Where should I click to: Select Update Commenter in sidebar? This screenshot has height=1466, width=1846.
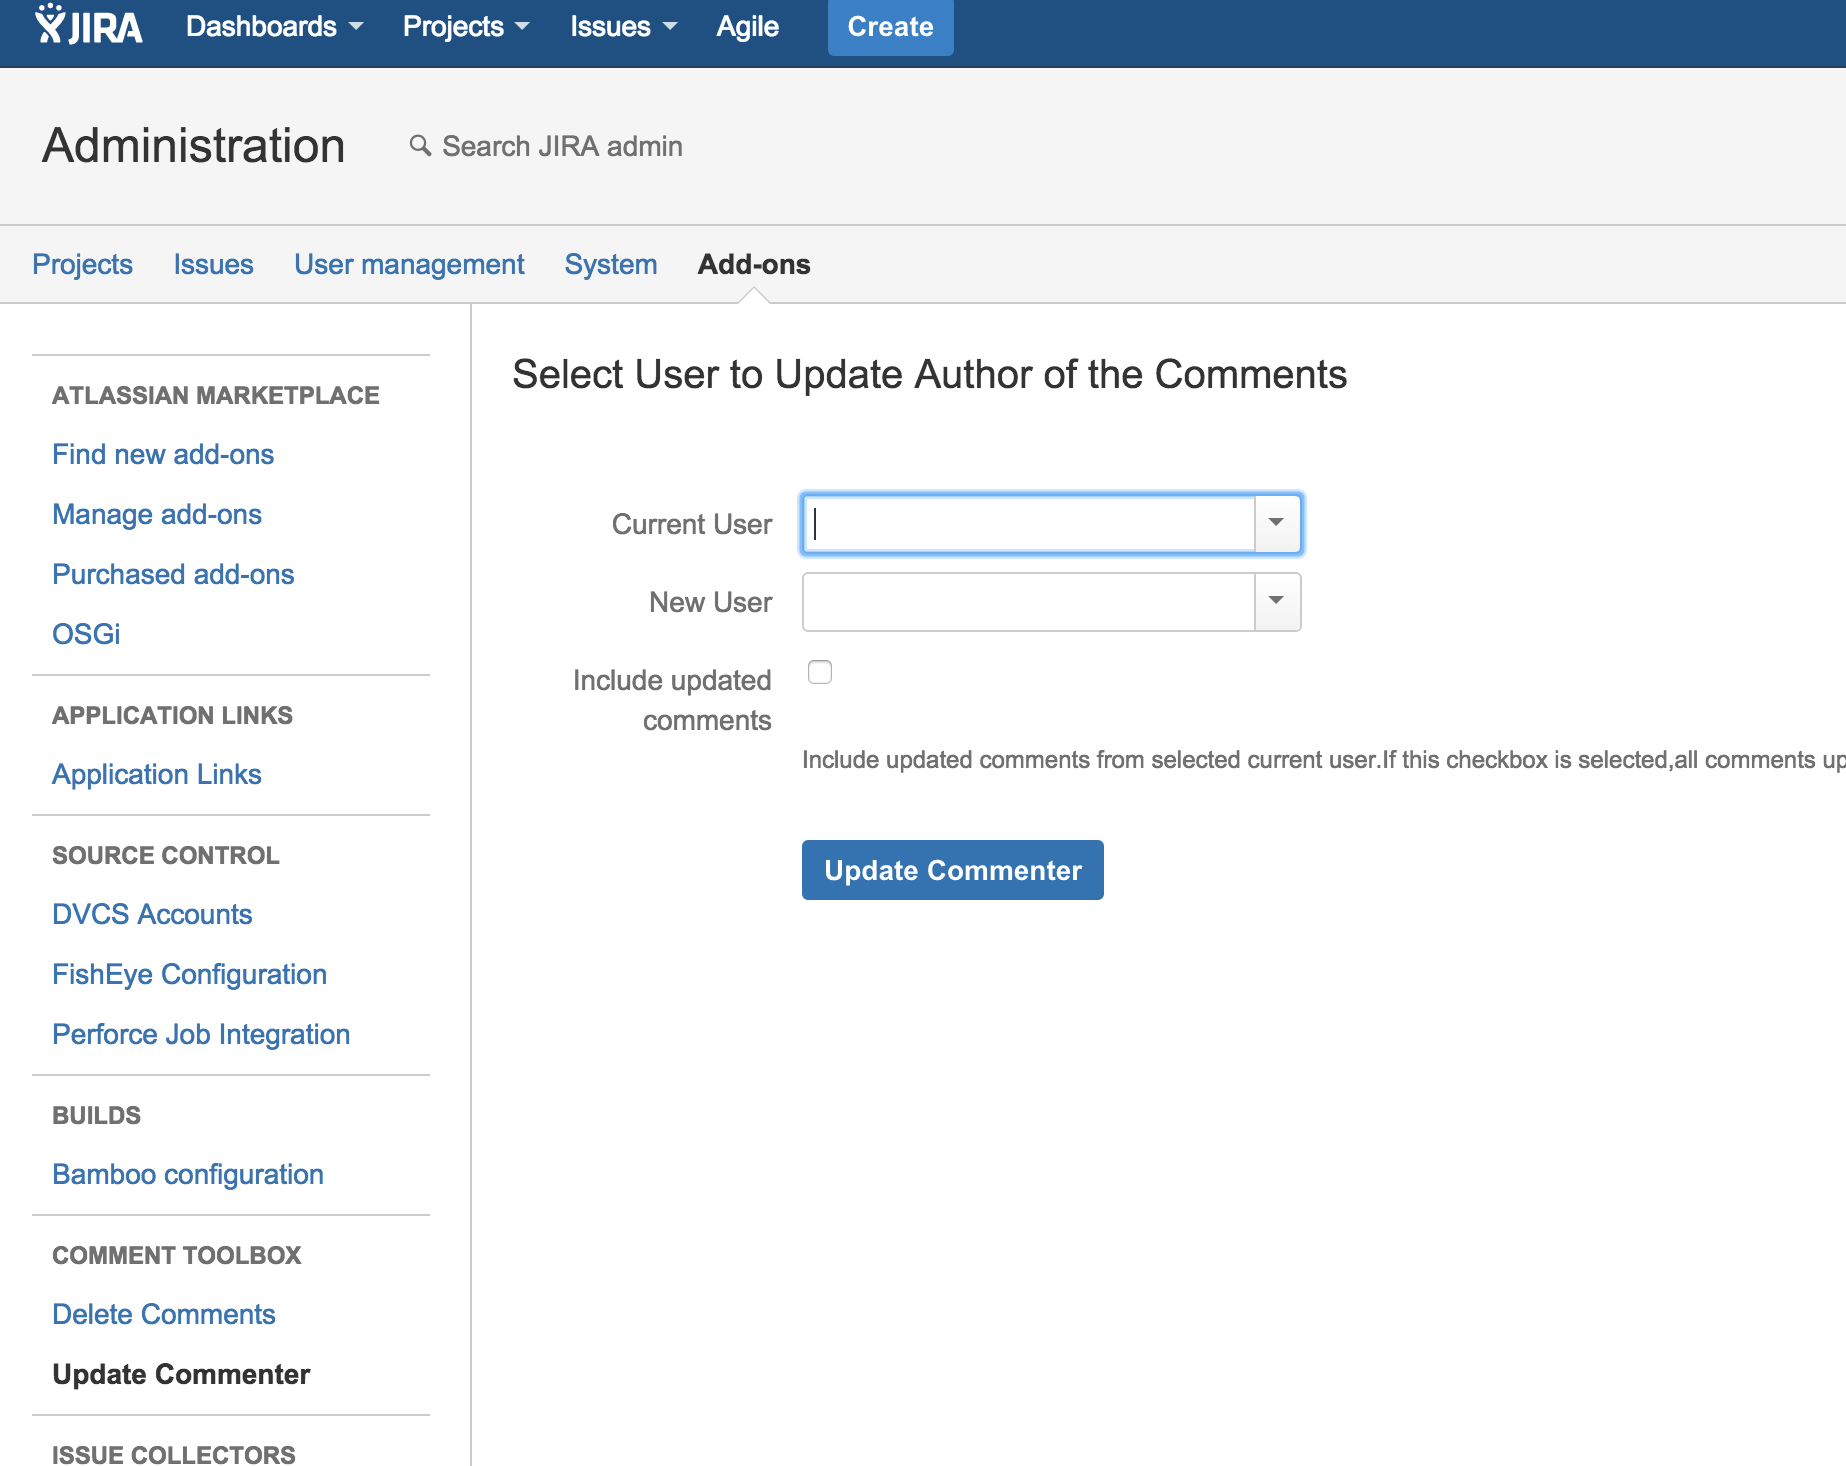tap(181, 1374)
